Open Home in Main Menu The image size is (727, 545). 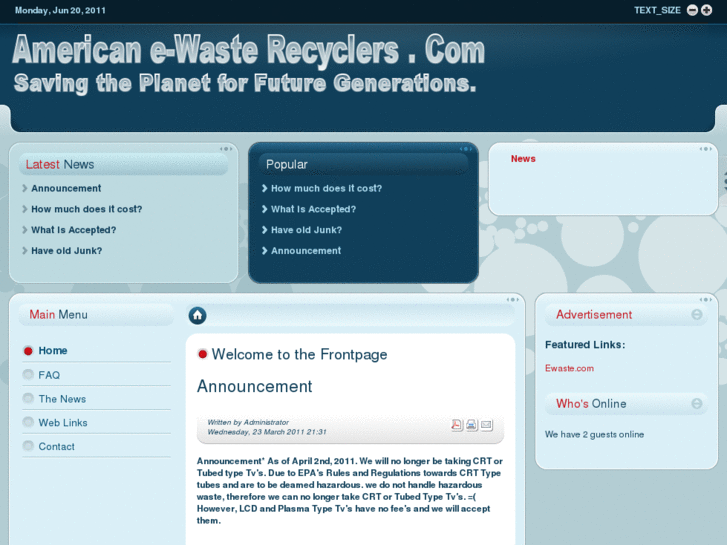[53, 351]
